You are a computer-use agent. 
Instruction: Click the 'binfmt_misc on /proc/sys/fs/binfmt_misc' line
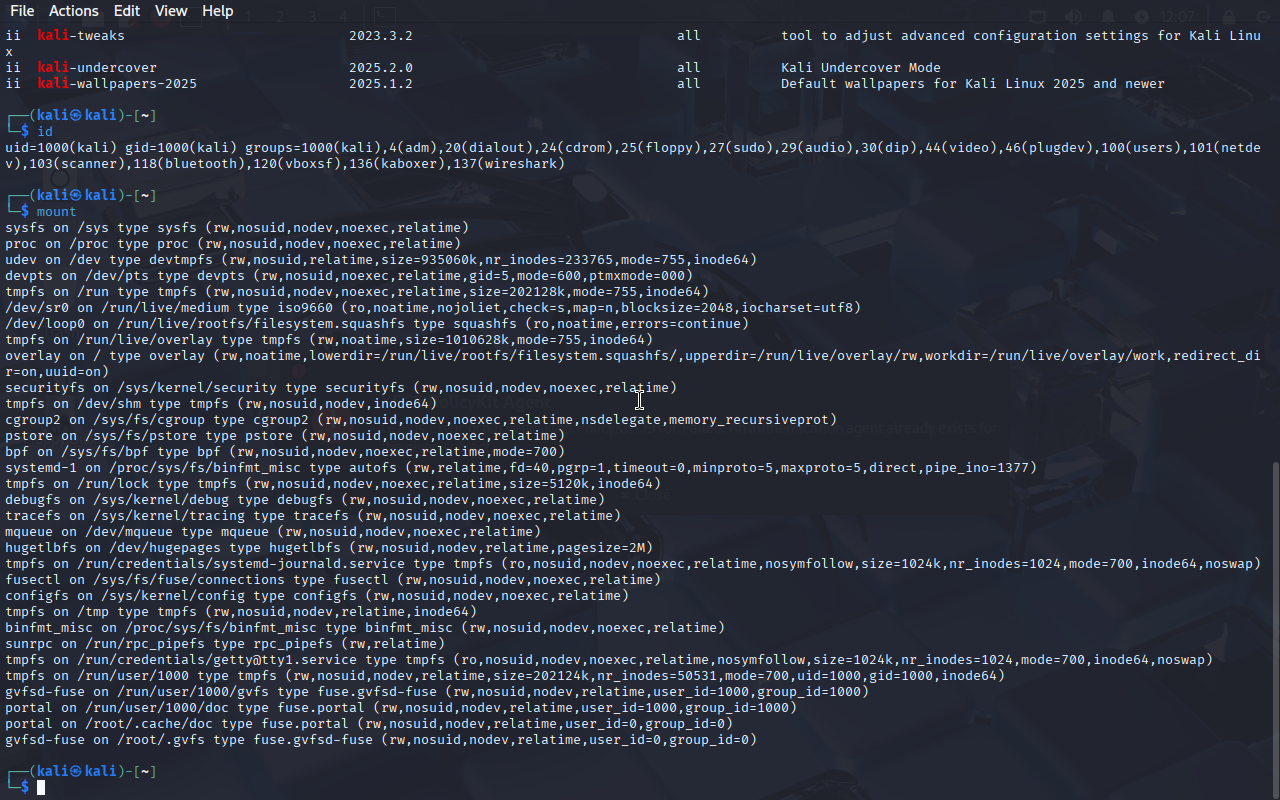pos(365,628)
